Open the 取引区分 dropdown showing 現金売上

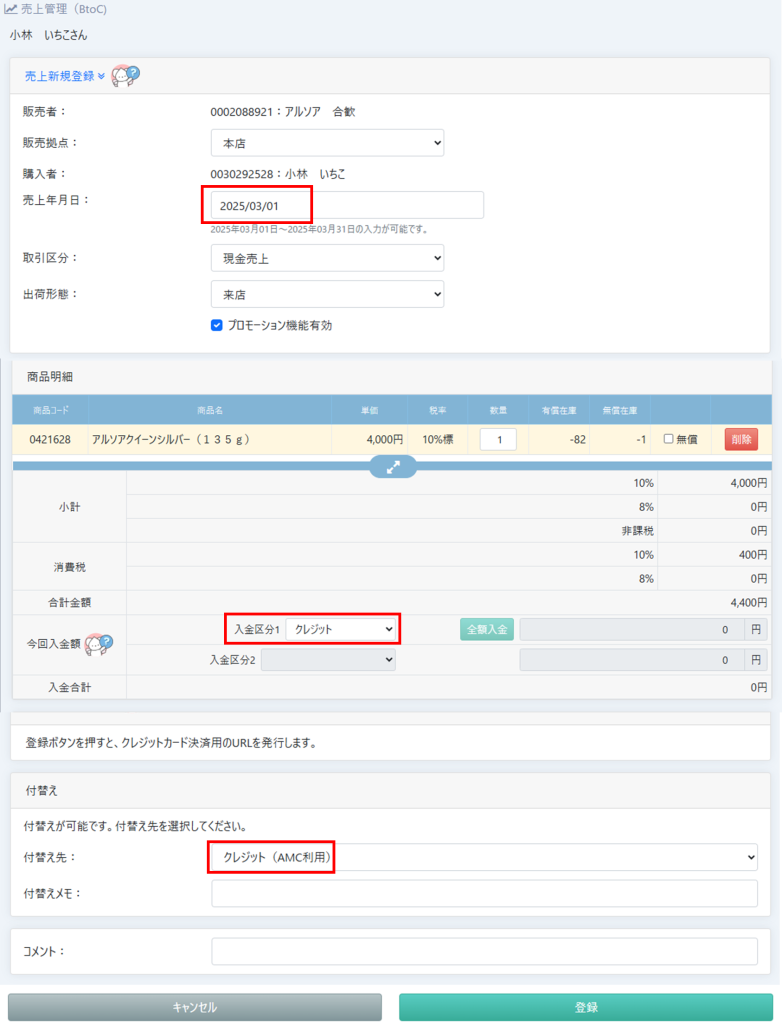pos(327,258)
